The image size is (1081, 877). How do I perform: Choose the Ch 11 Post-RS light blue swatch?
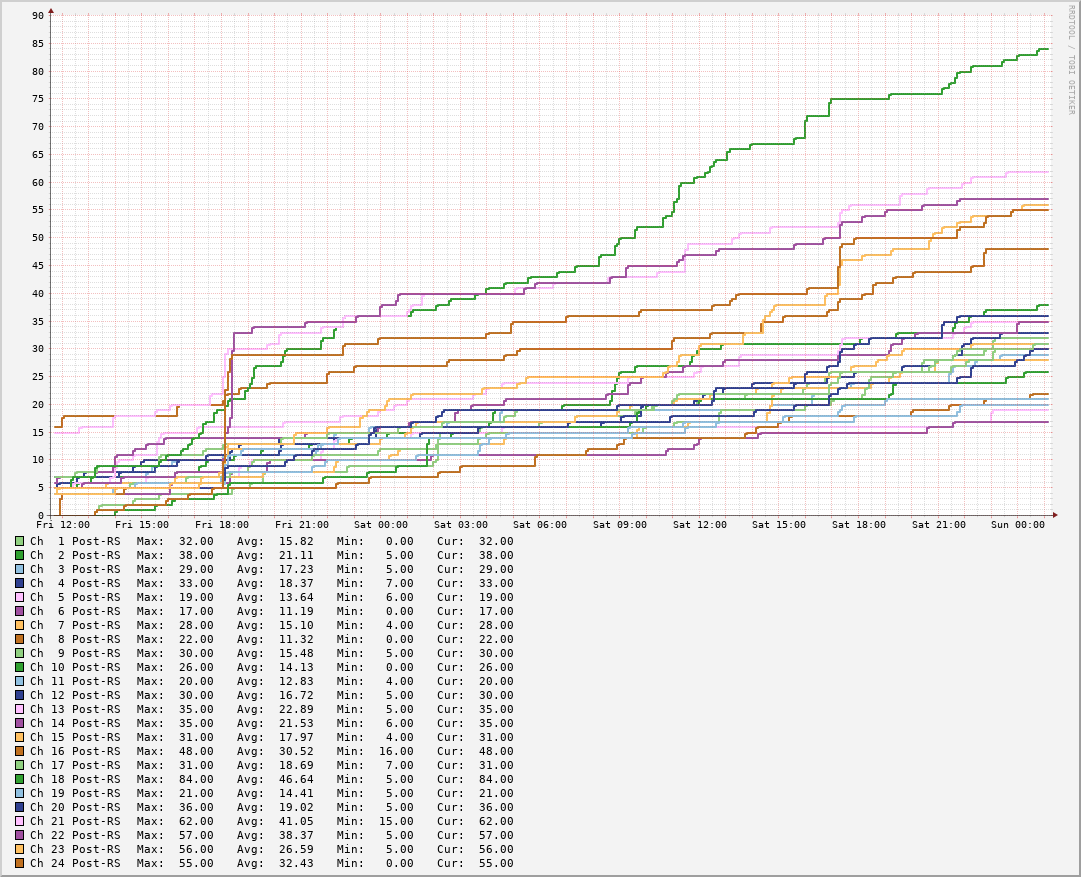click(x=19, y=681)
